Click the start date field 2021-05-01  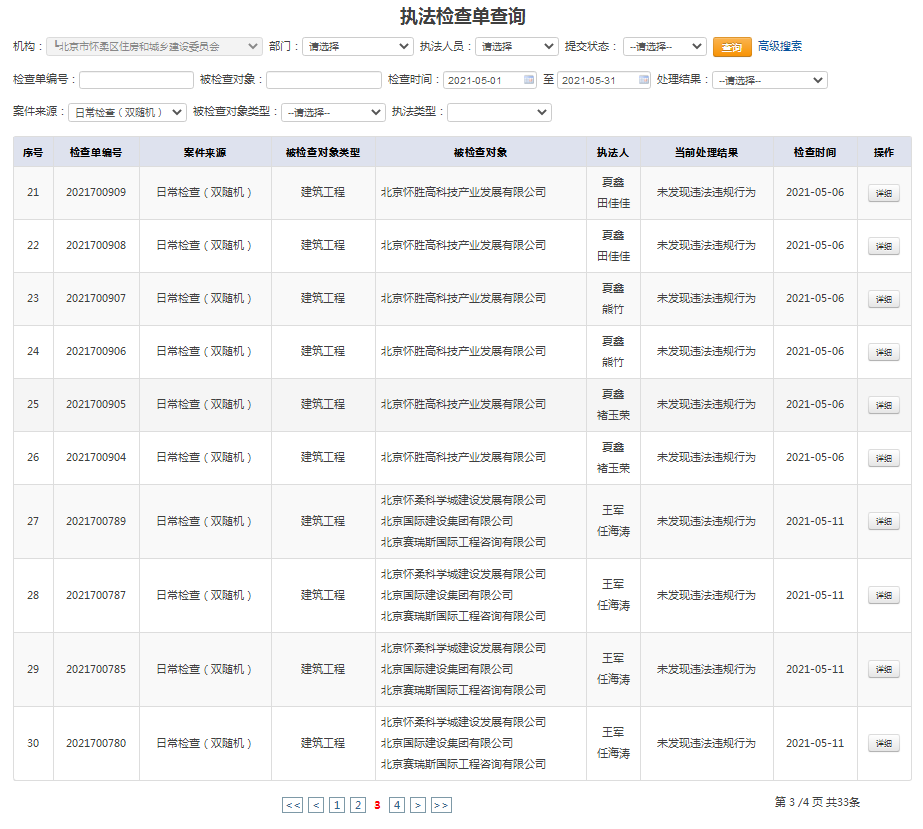pyautogui.click(x=489, y=80)
